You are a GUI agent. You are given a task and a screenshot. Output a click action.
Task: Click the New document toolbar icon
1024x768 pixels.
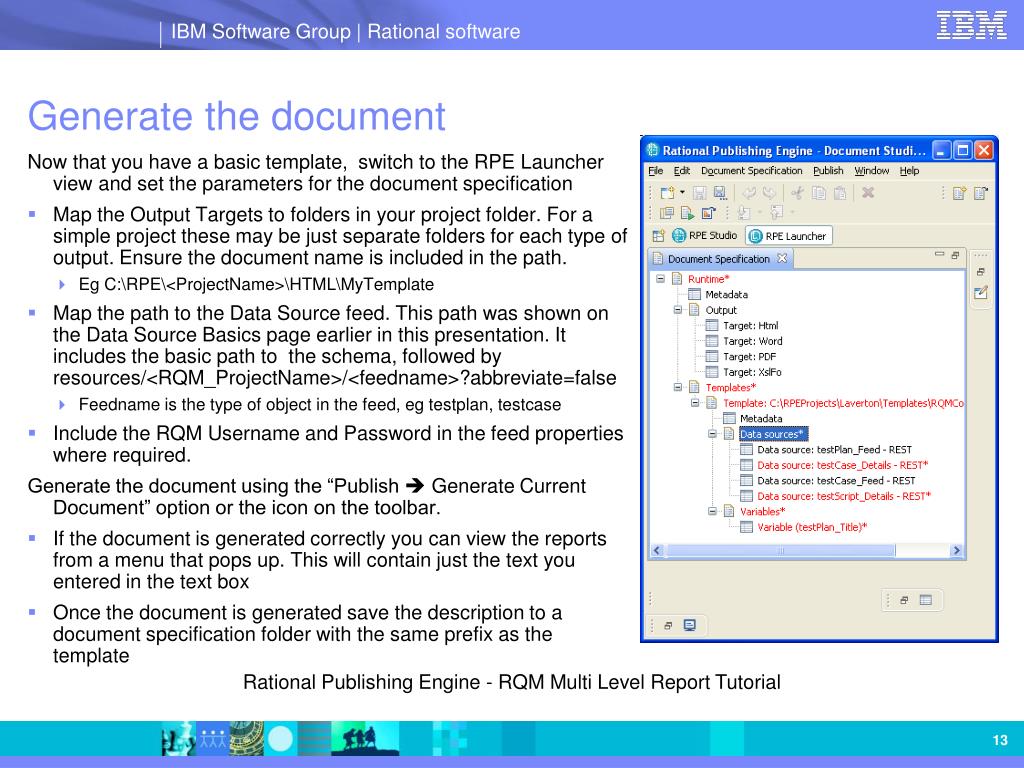click(667, 193)
